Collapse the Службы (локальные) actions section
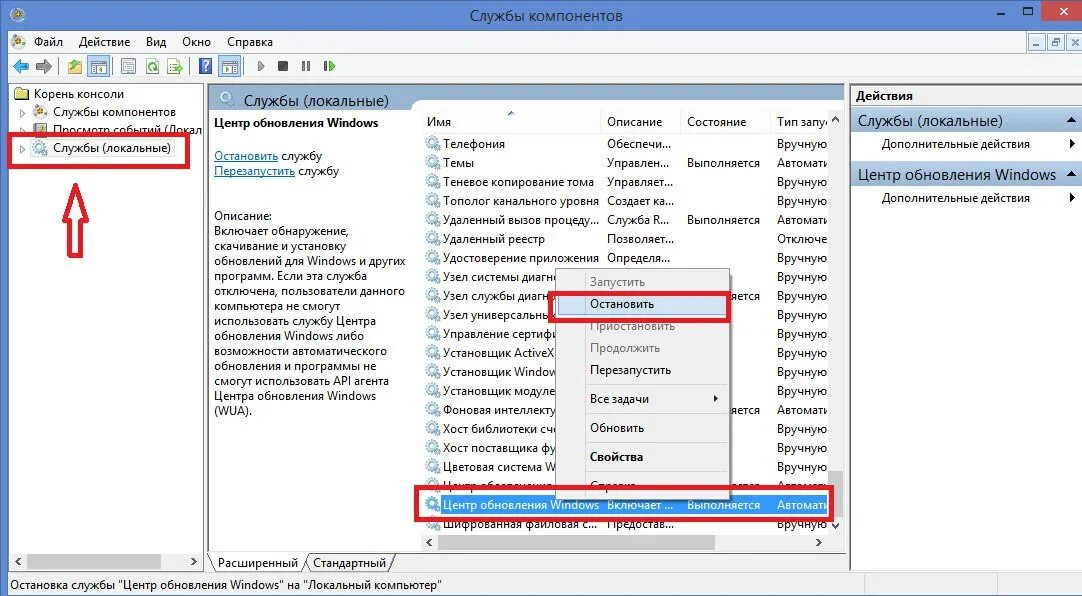Image resolution: width=1082 pixels, height=596 pixels. [1071, 121]
